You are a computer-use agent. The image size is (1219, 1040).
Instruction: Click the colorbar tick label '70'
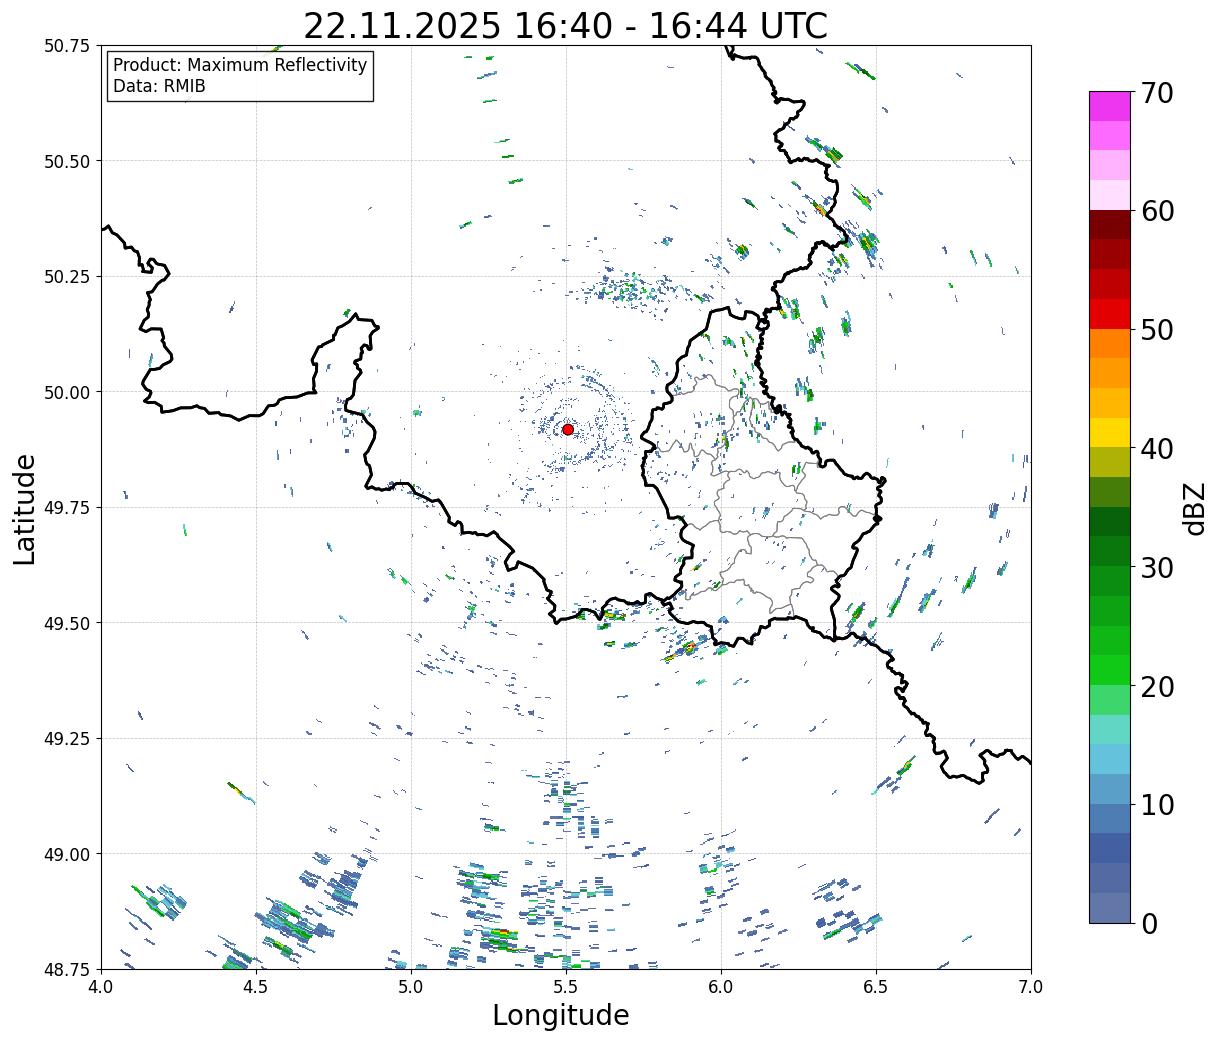click(1157, 92)
